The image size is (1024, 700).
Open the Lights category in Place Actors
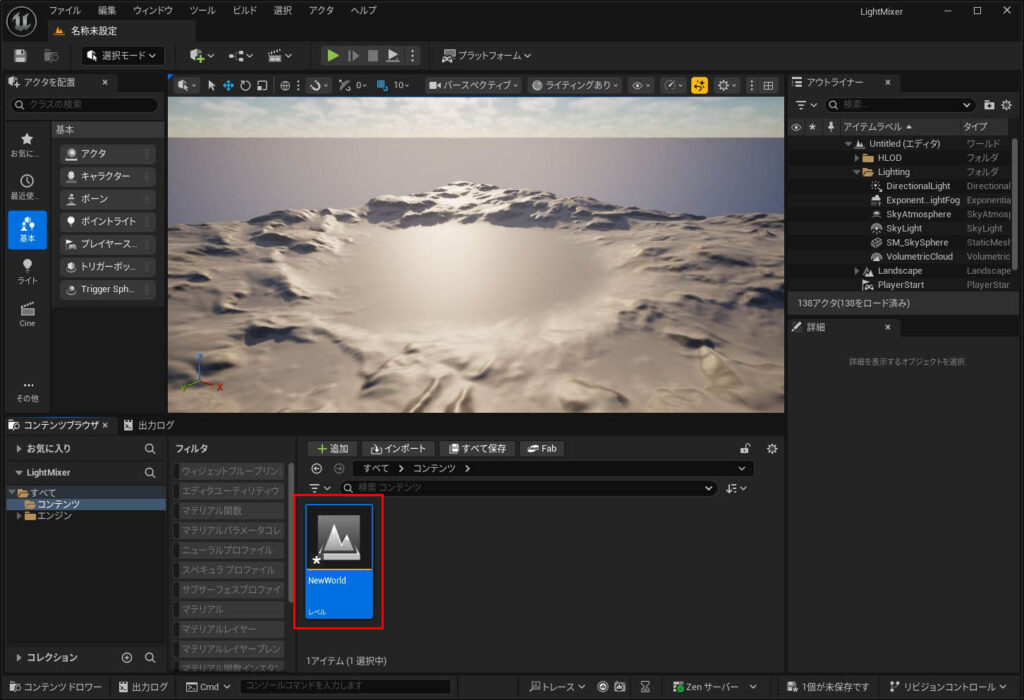[27, 271]
